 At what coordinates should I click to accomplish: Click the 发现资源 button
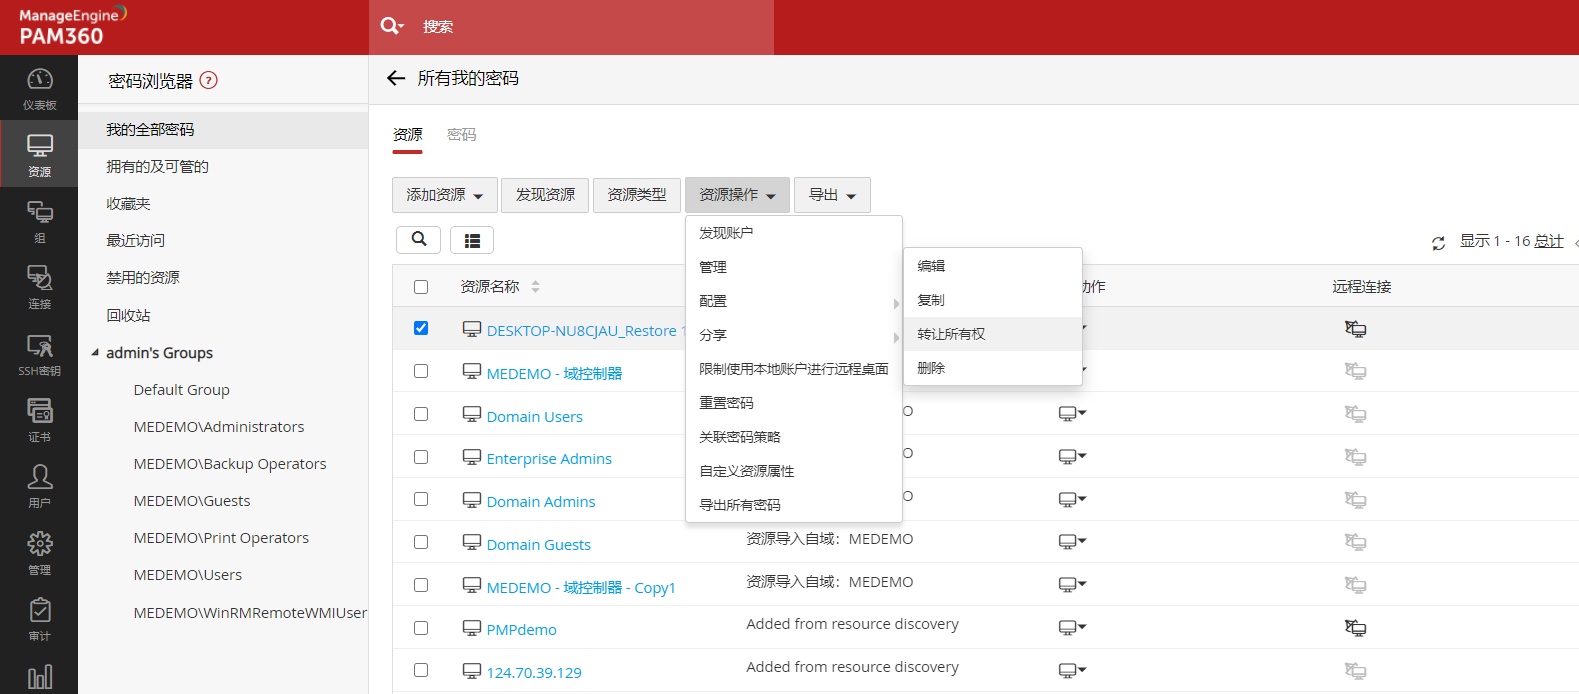[545, 195]
